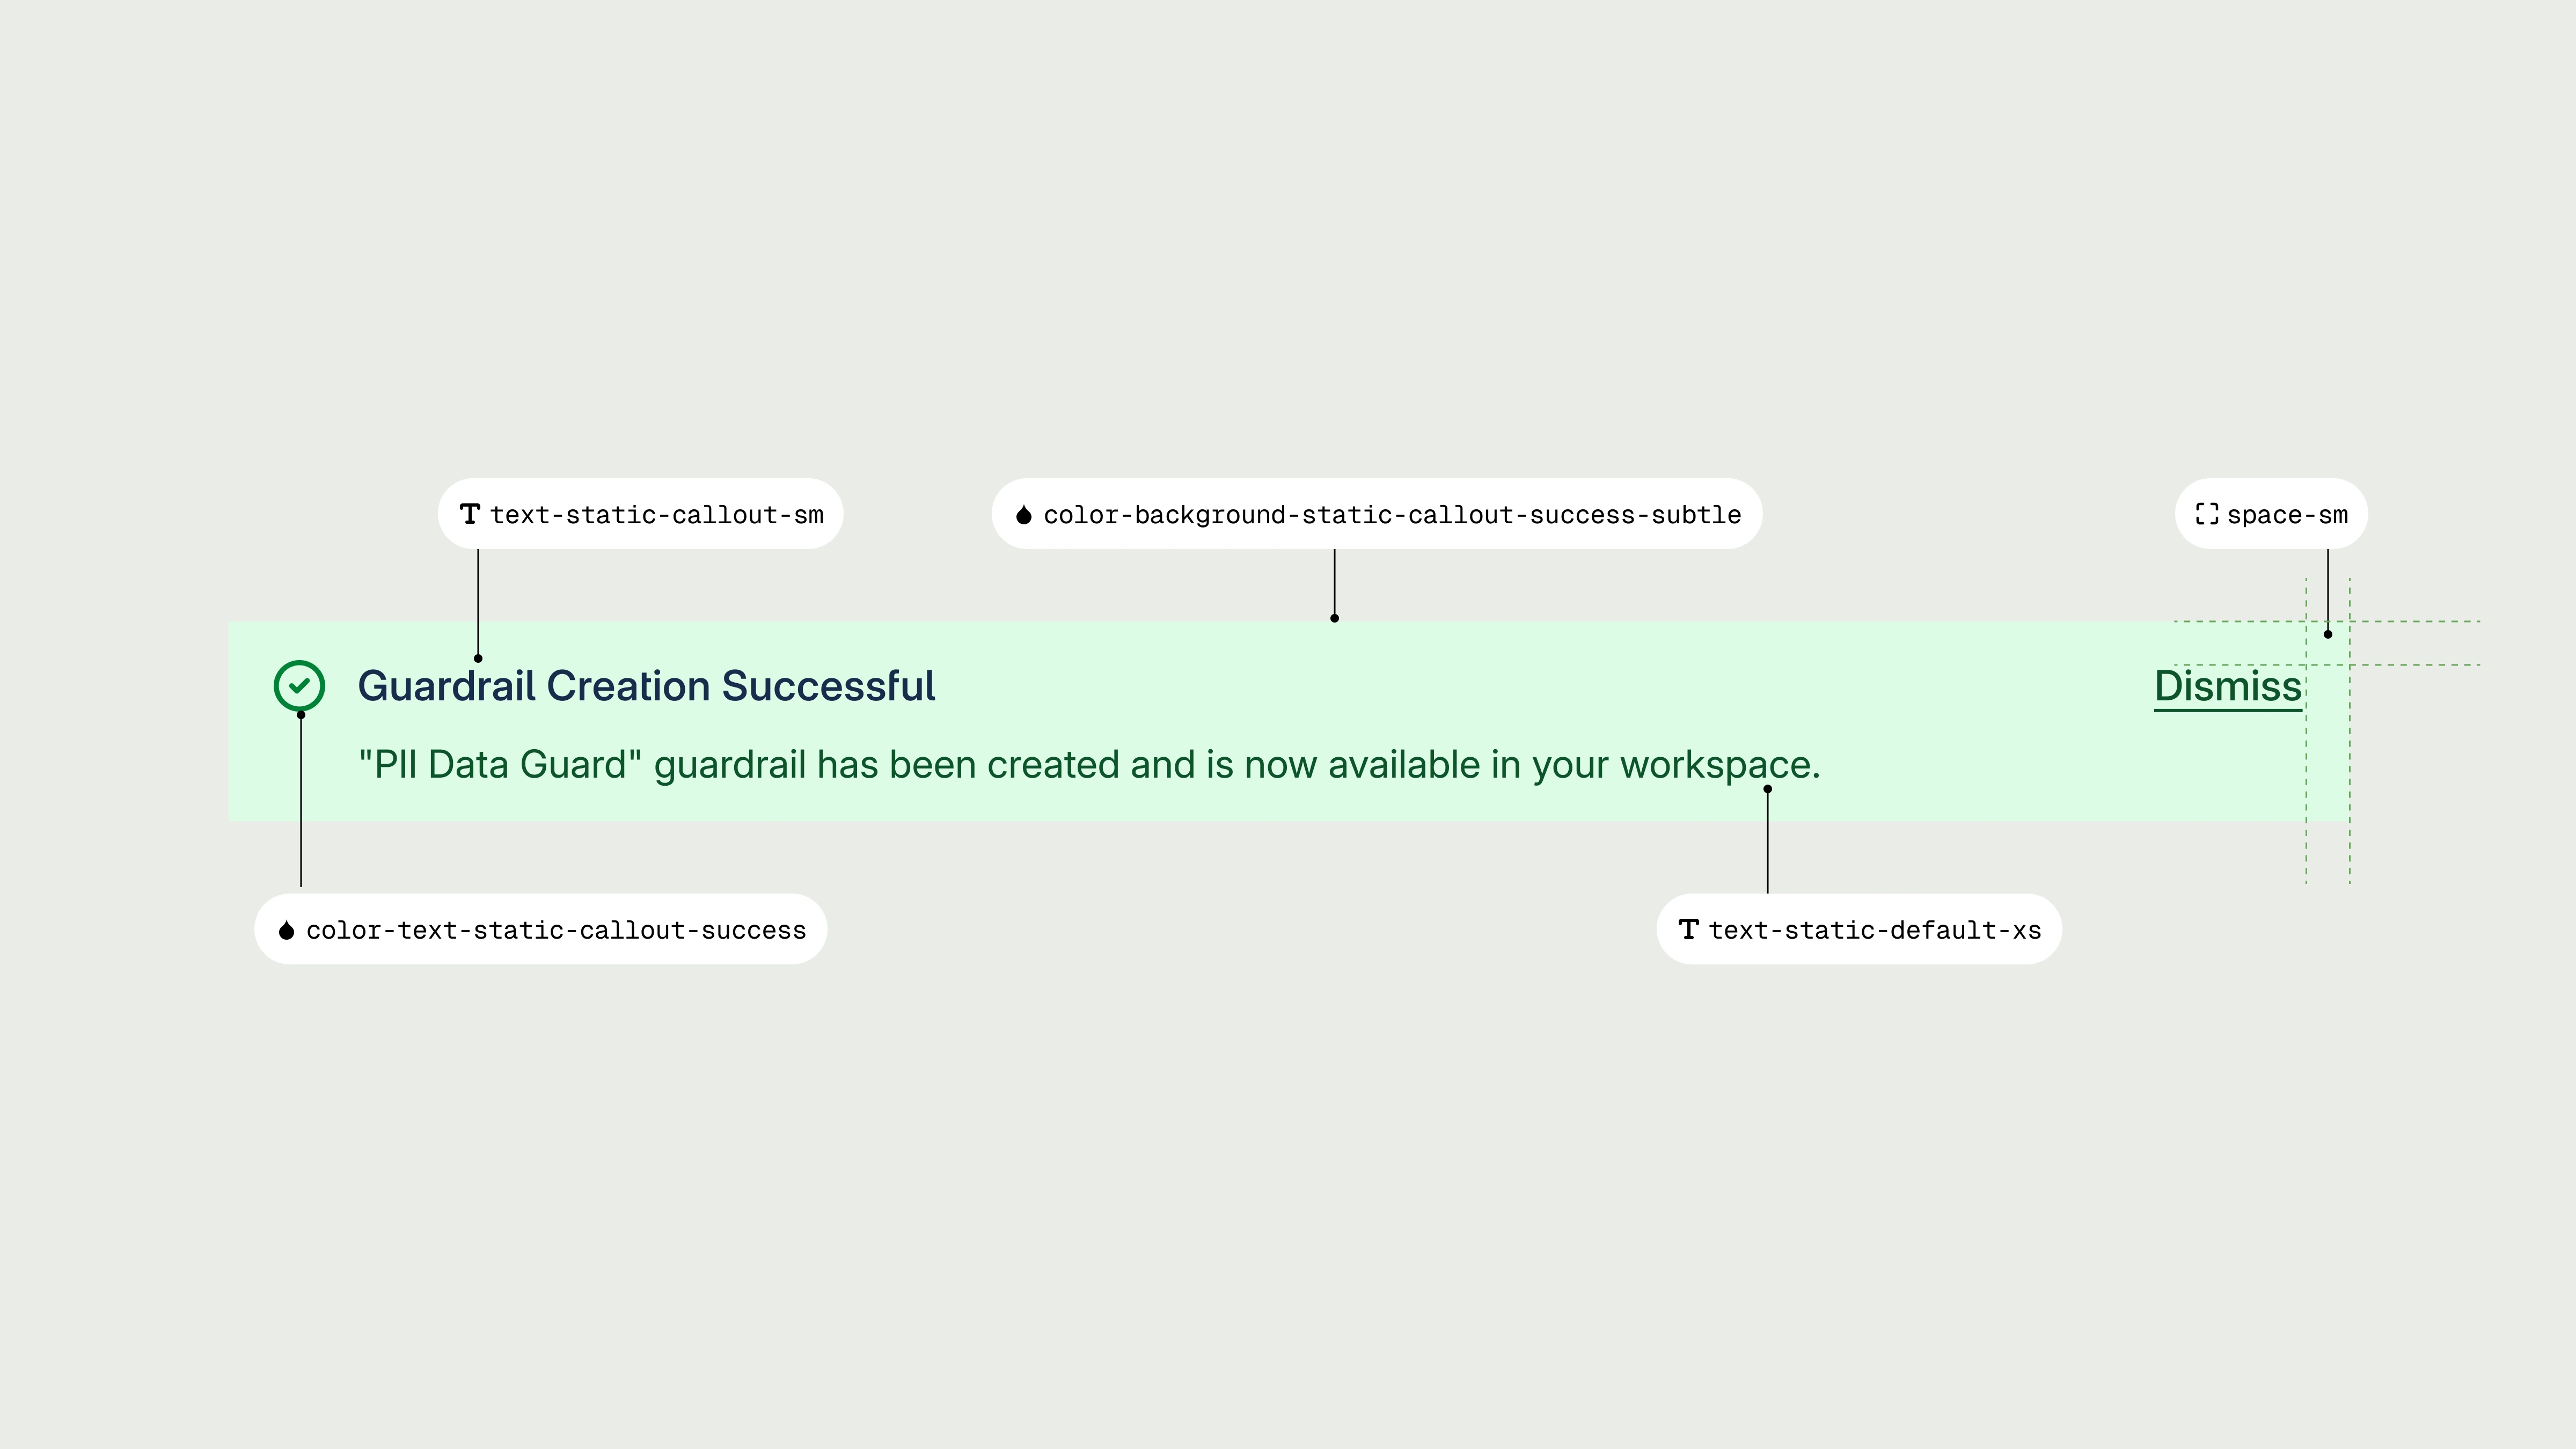2576x1449 pixels.
Task: Select the color-text-static-callout-success token label
Action: click(x=555, y=930)
